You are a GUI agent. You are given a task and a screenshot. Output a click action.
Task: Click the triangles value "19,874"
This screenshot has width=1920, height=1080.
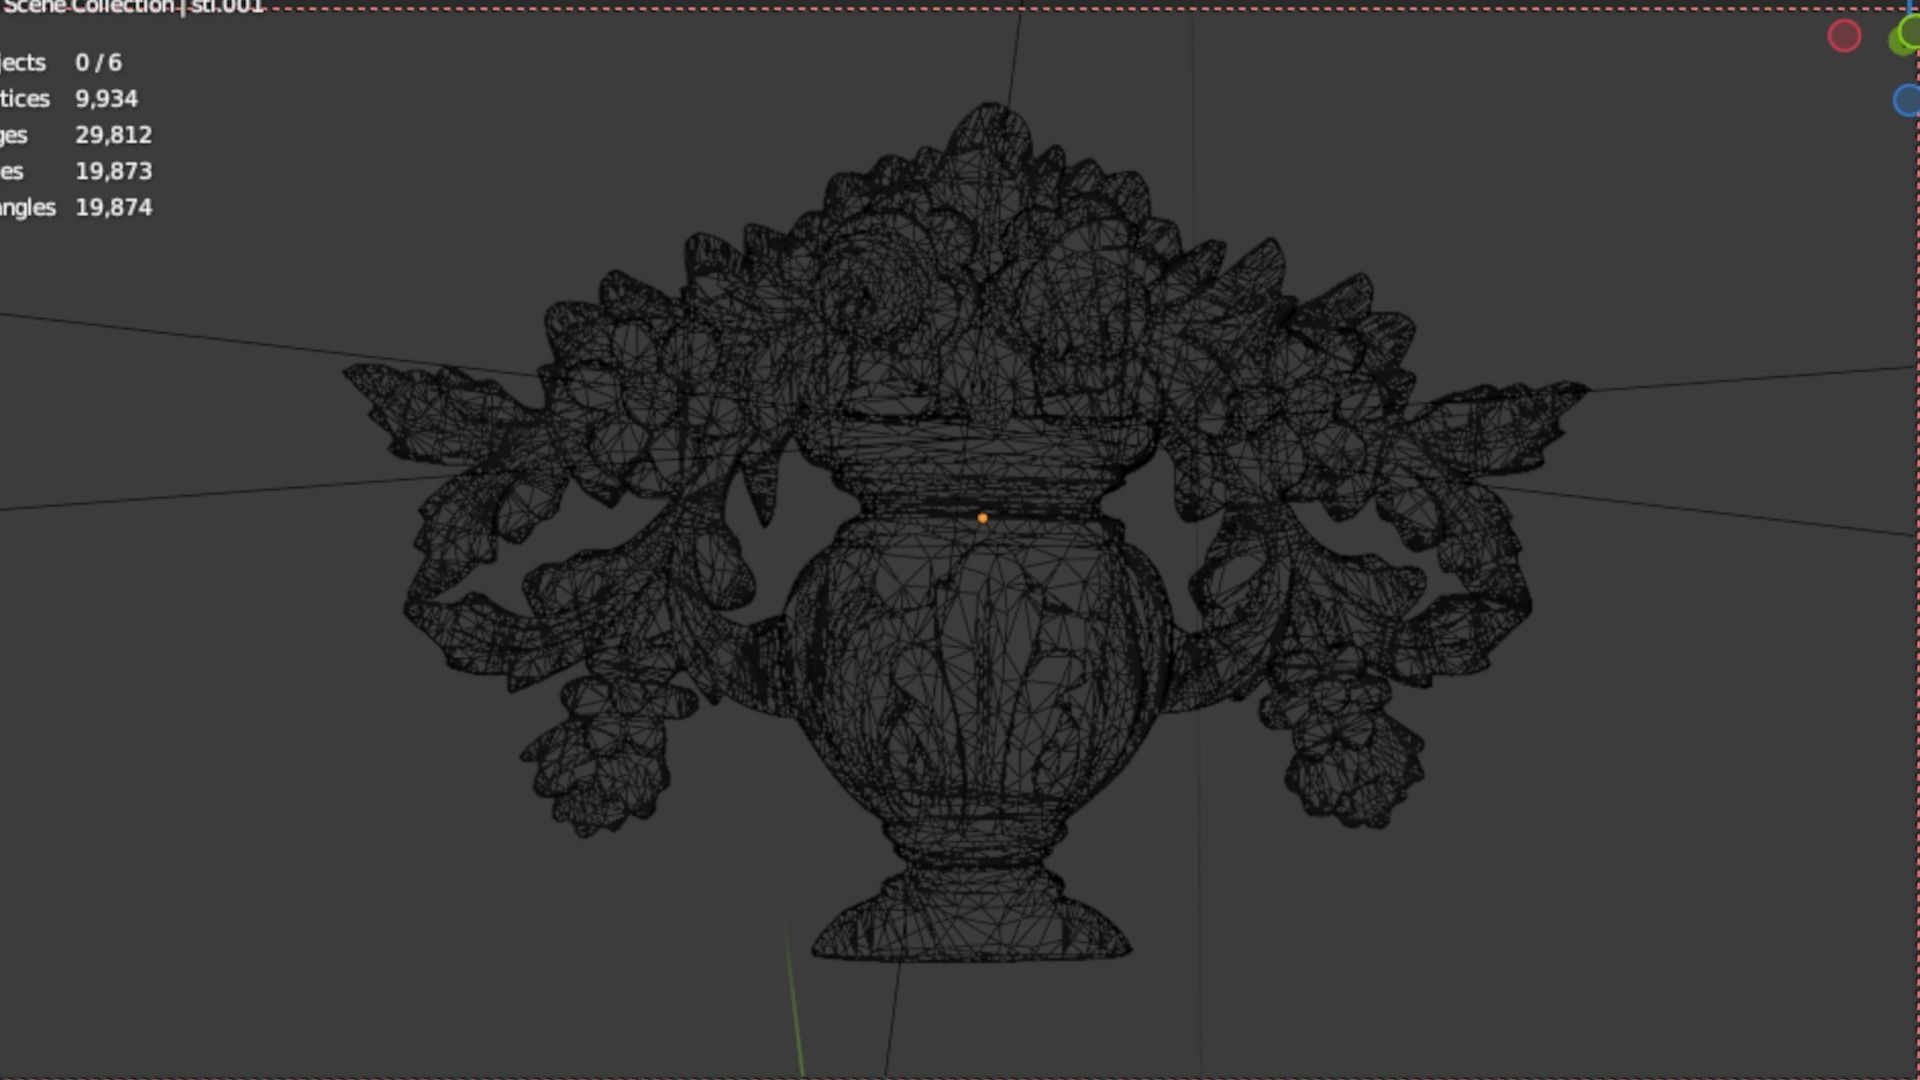[113, 207]
